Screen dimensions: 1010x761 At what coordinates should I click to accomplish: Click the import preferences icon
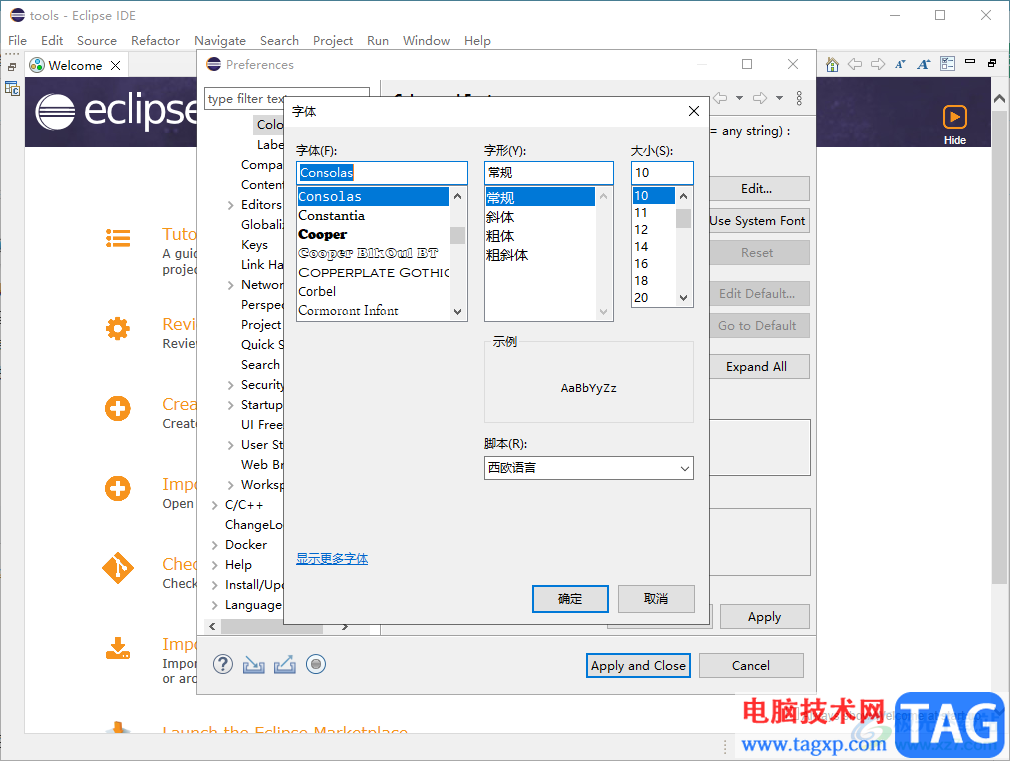[x=253, y=664]
